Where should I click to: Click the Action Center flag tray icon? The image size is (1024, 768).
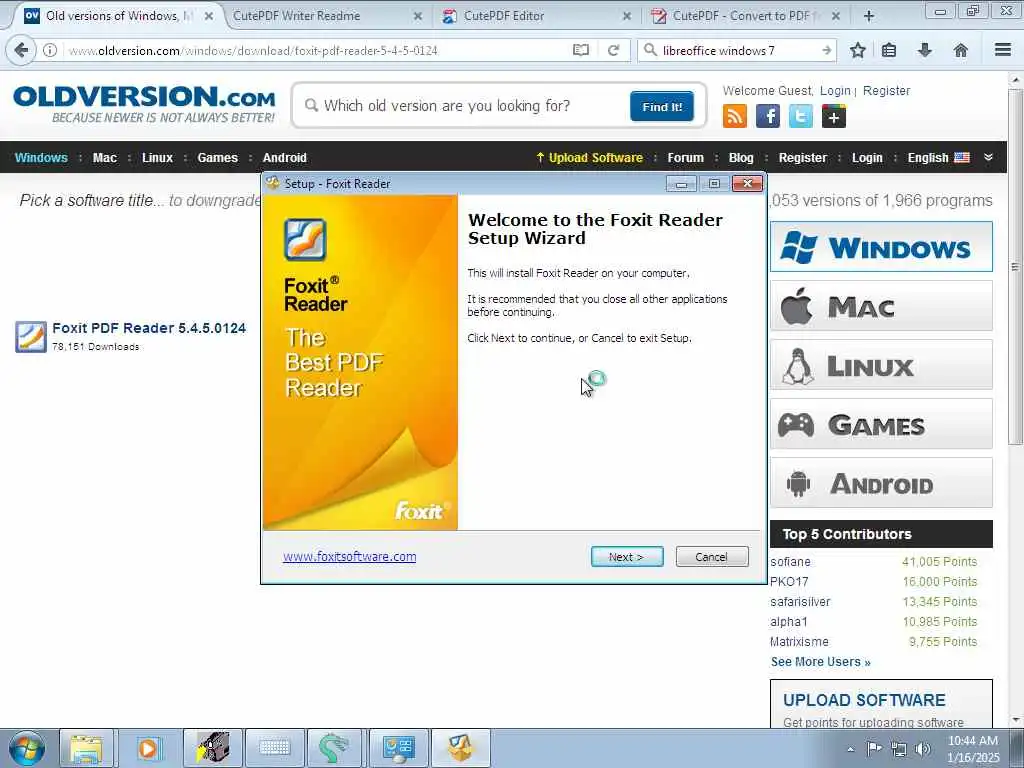tap(874, 749)
